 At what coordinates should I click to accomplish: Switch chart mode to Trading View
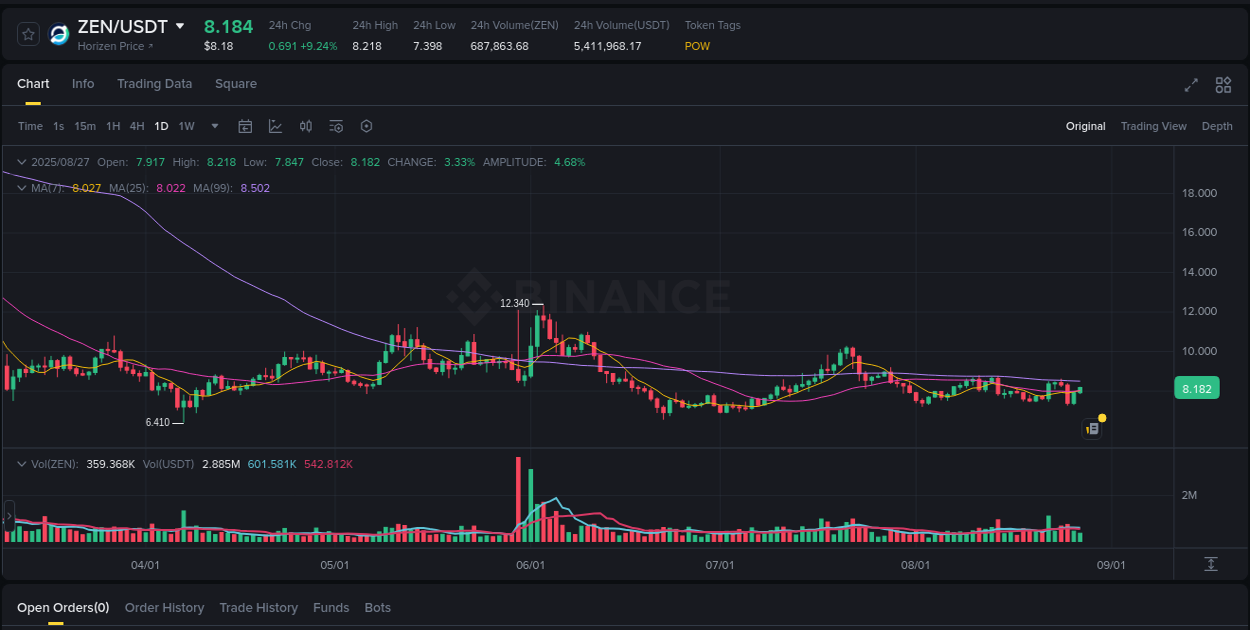[1154, 126]
